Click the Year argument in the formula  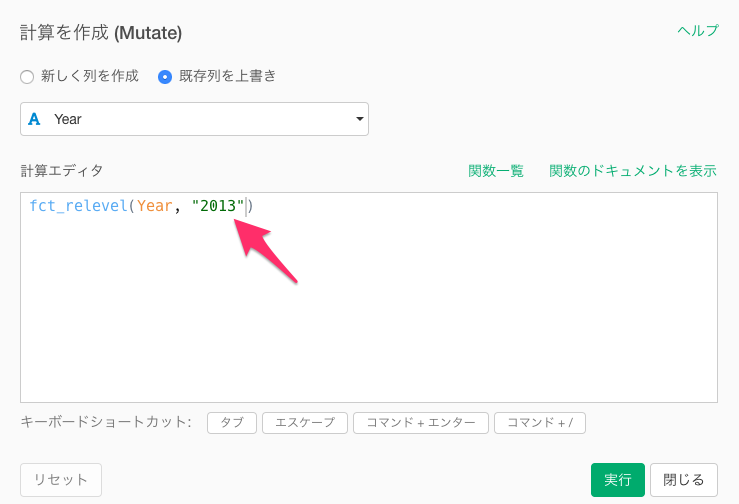pos(155,206)
